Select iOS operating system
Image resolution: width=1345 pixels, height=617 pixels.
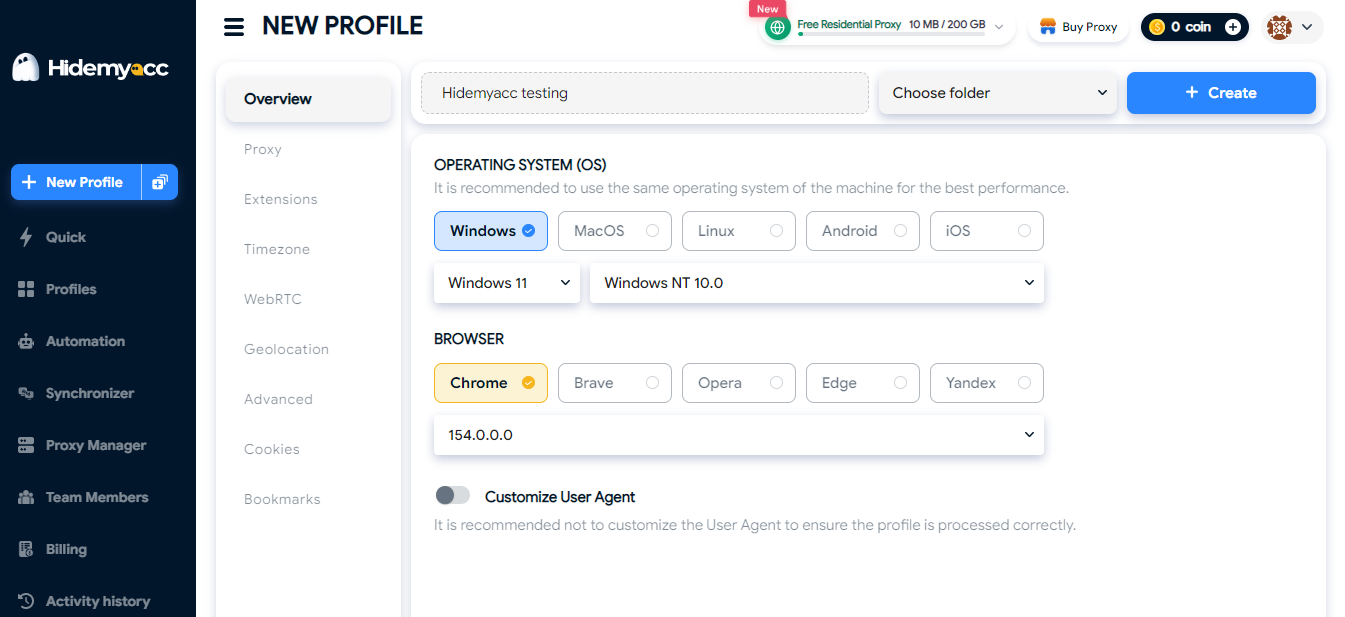pyautogui.click(x=987, y=231)
